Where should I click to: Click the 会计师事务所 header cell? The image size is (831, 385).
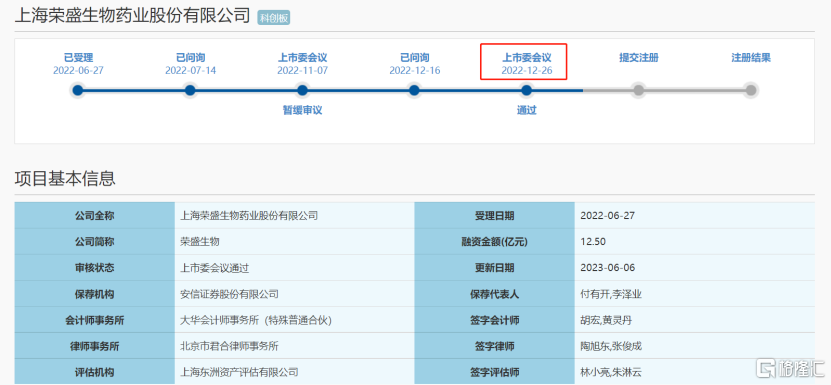point(94,320)
